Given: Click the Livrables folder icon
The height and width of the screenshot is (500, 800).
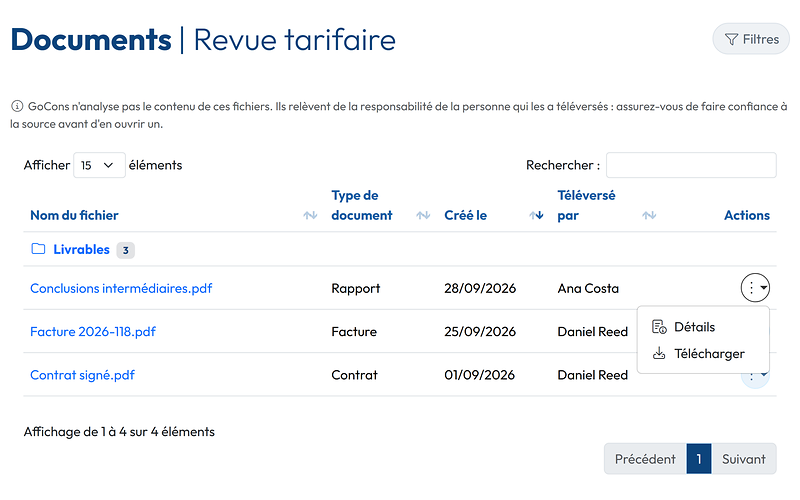Looking at the screenshot, I should (x=38, y=249).
